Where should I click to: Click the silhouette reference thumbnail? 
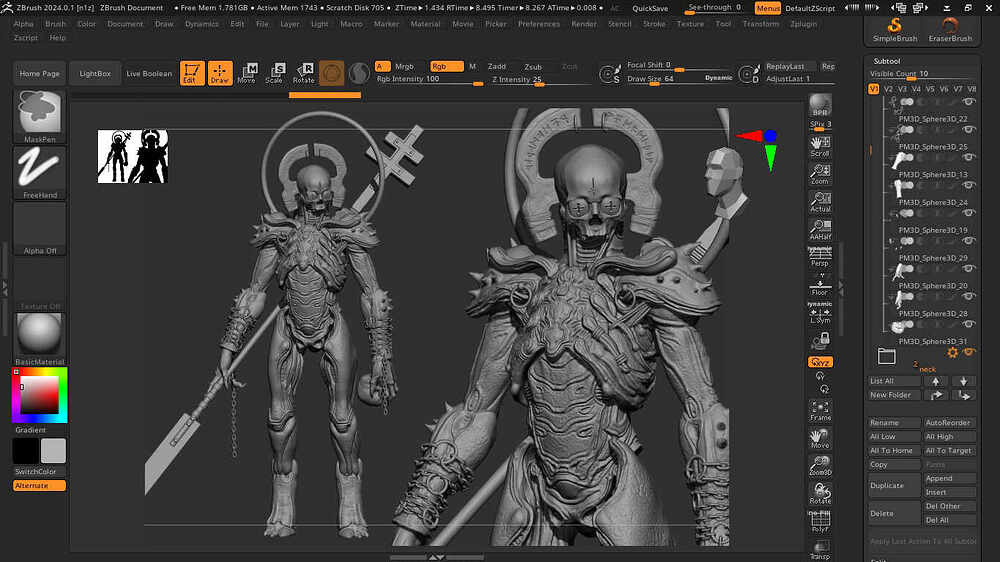click(133, 156)
